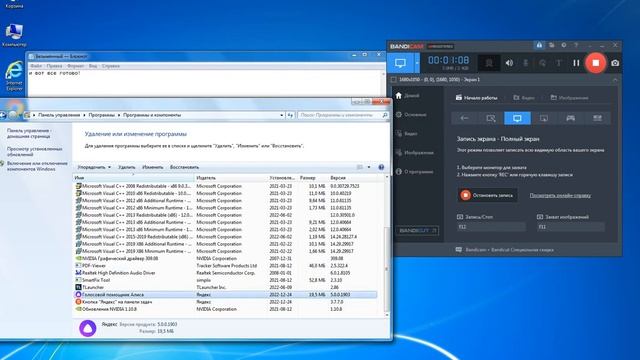640x360 pixels.
Task: Toggle the microphone icon in Bandicam
Action: (526, 63)
